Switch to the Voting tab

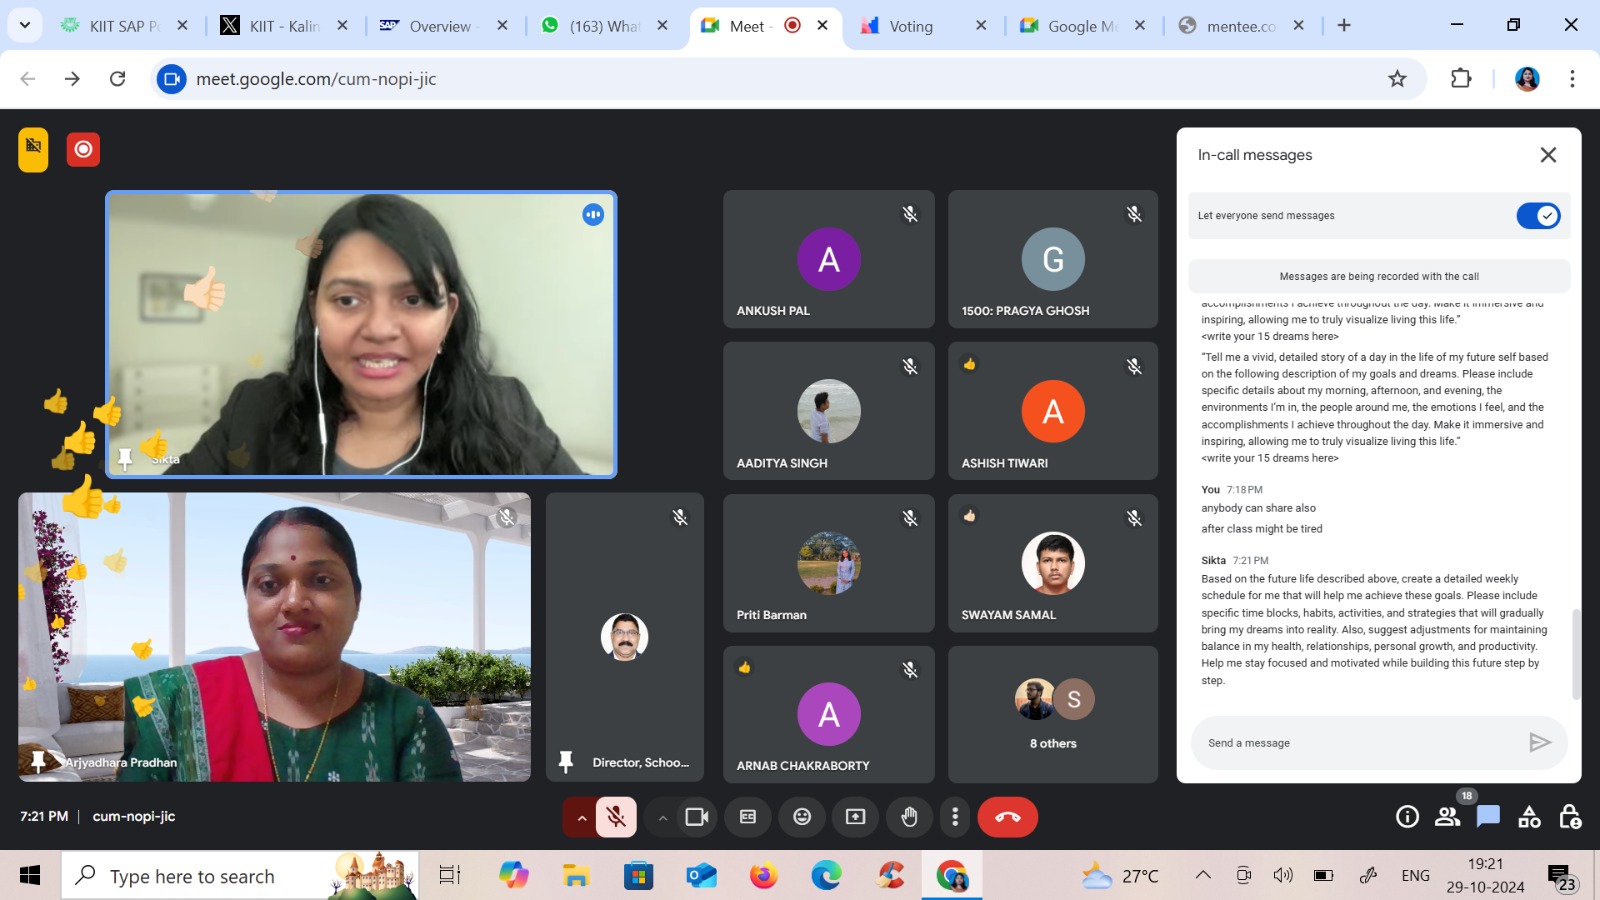pyautogui.click(x=910, y=26)
